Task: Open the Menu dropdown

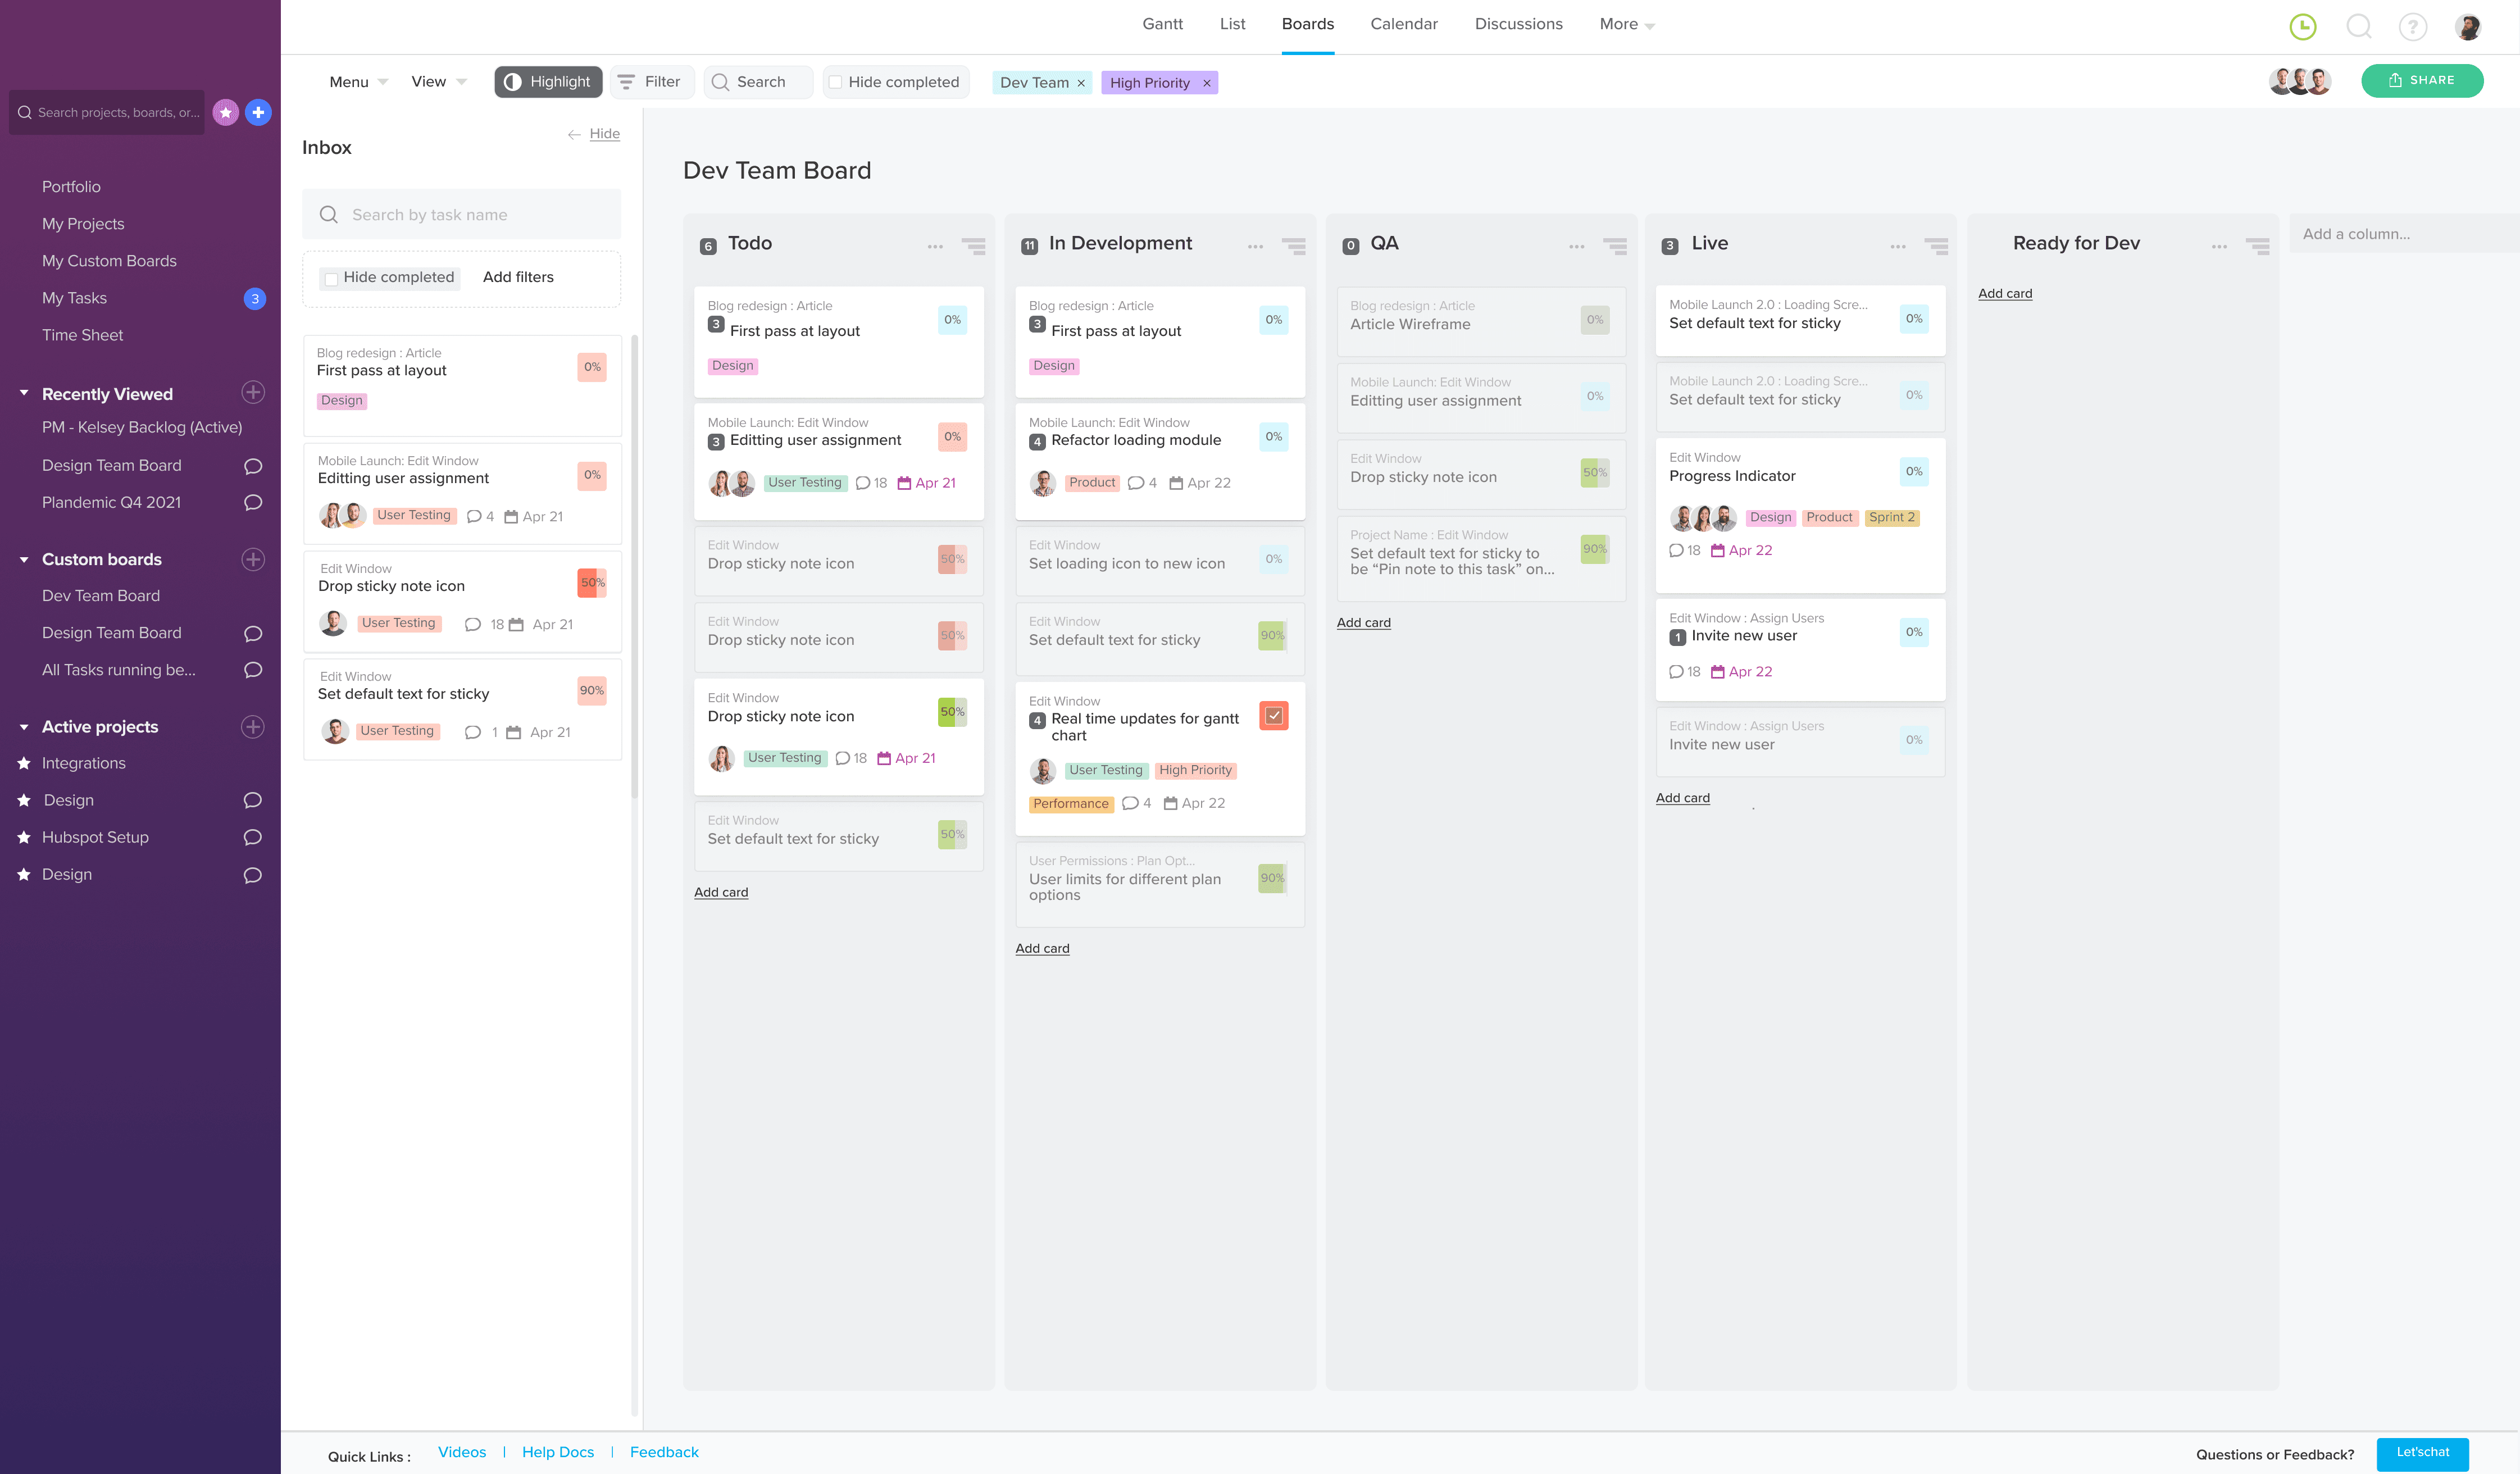Action: pos(358,82)
